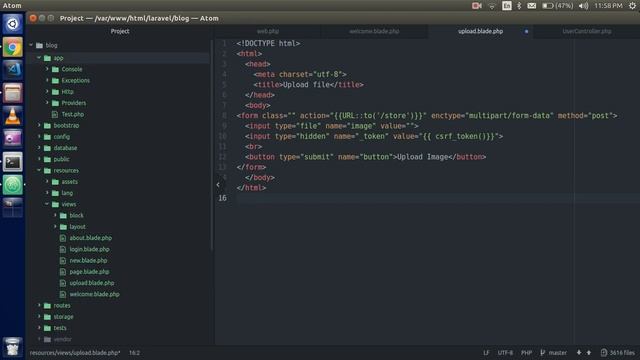Select the upload.blade.php tab

pyautogui.click(x=480, y=31)
